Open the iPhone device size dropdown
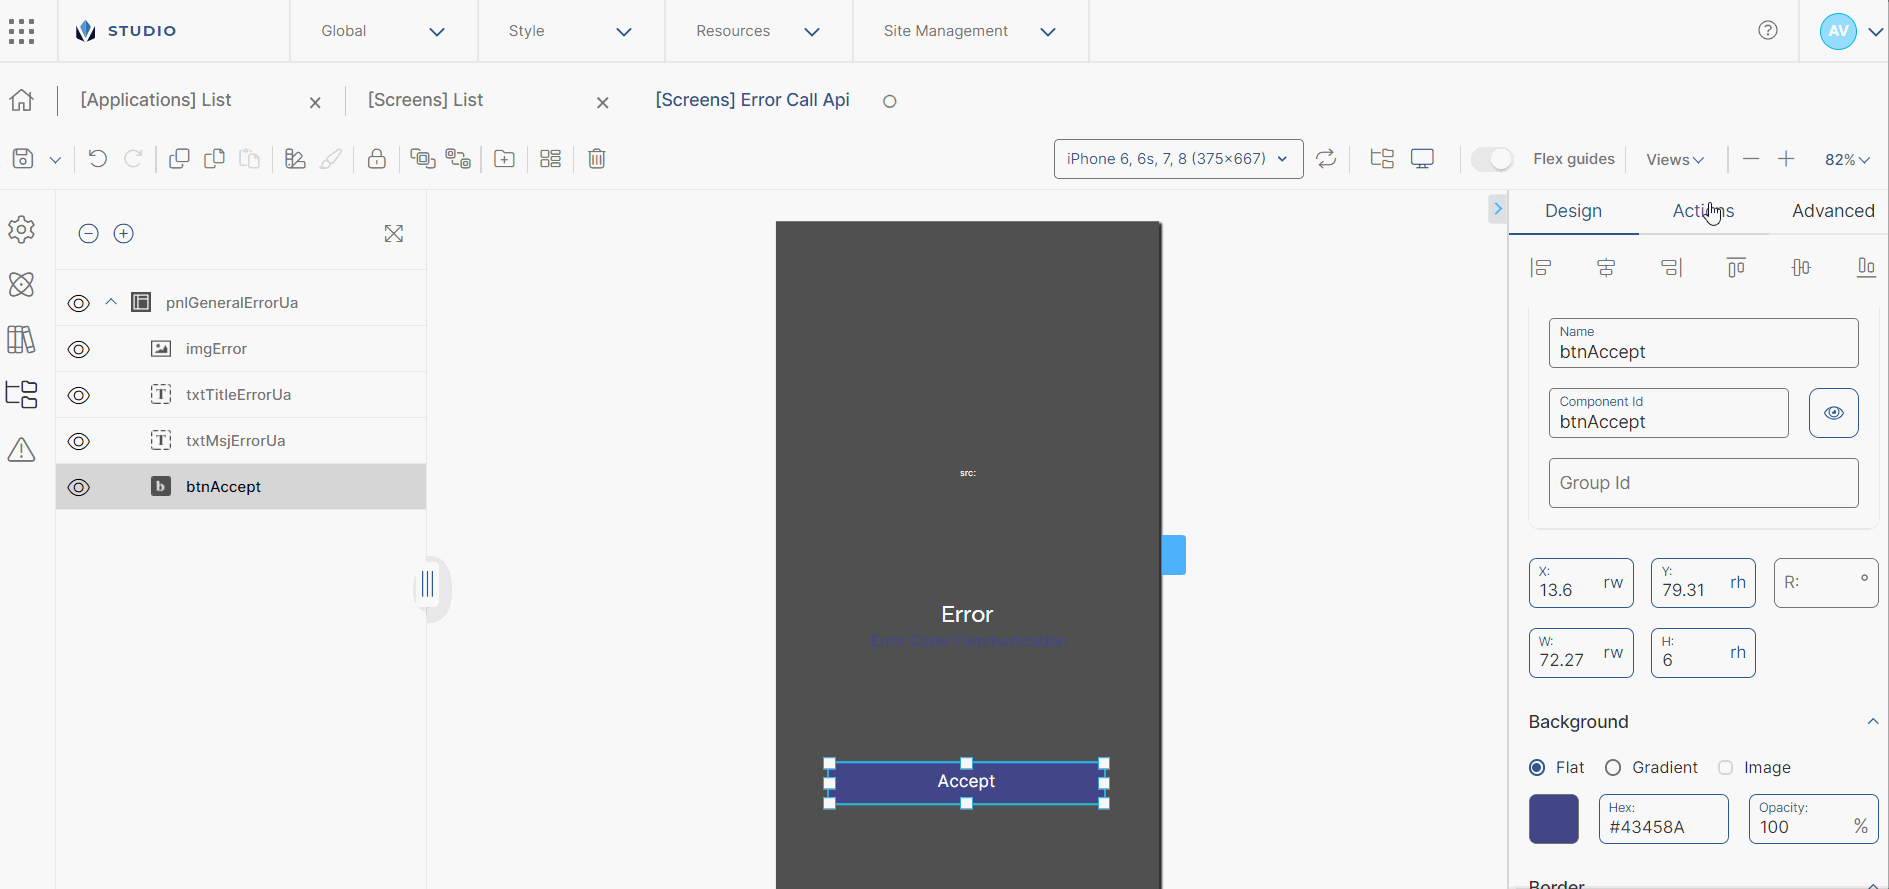Screen dimensions: 1889x889 pos(1178,159)
